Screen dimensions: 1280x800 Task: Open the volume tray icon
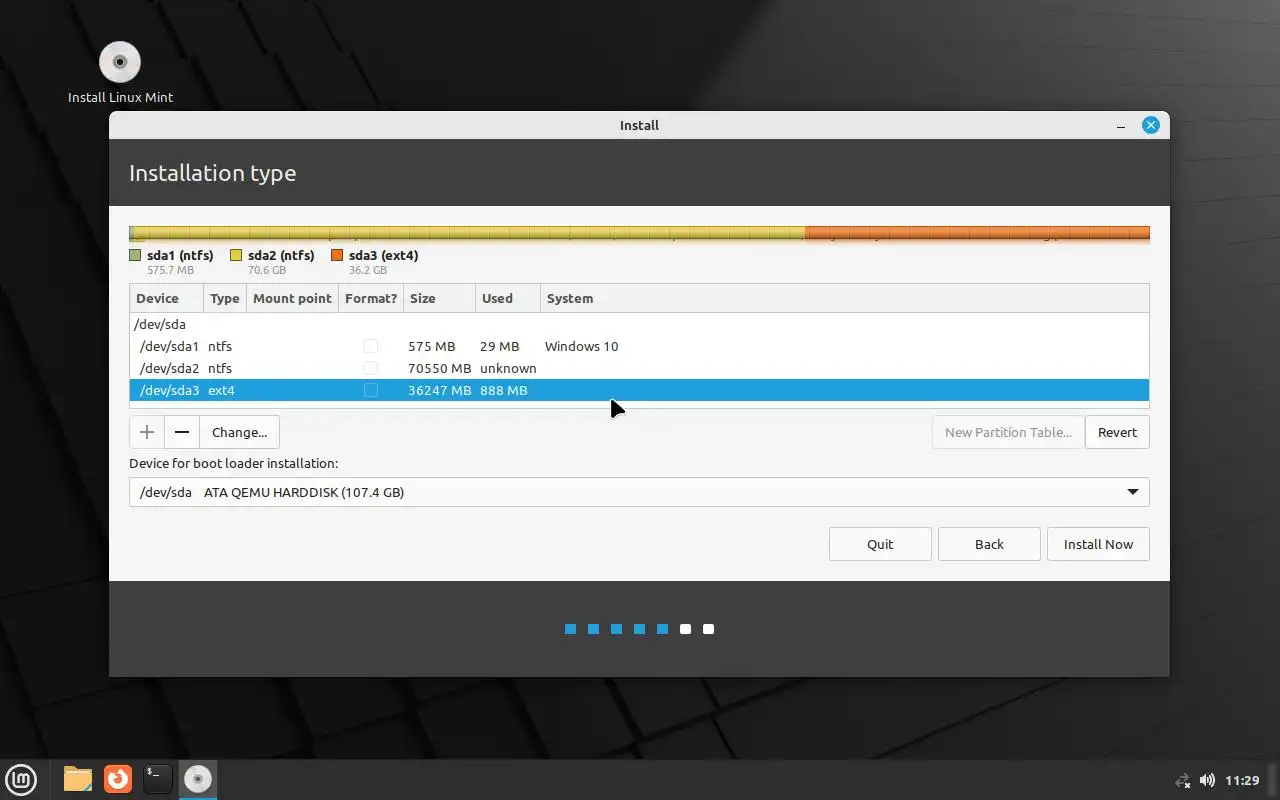click(1207, 780)
